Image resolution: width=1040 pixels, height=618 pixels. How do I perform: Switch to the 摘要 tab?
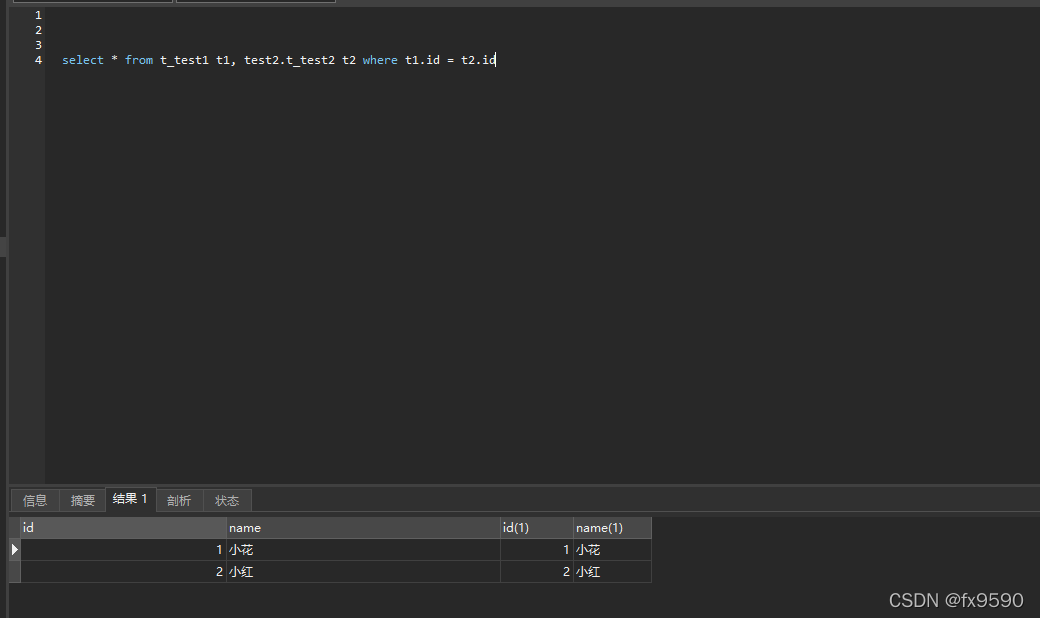tap(83, 500)
